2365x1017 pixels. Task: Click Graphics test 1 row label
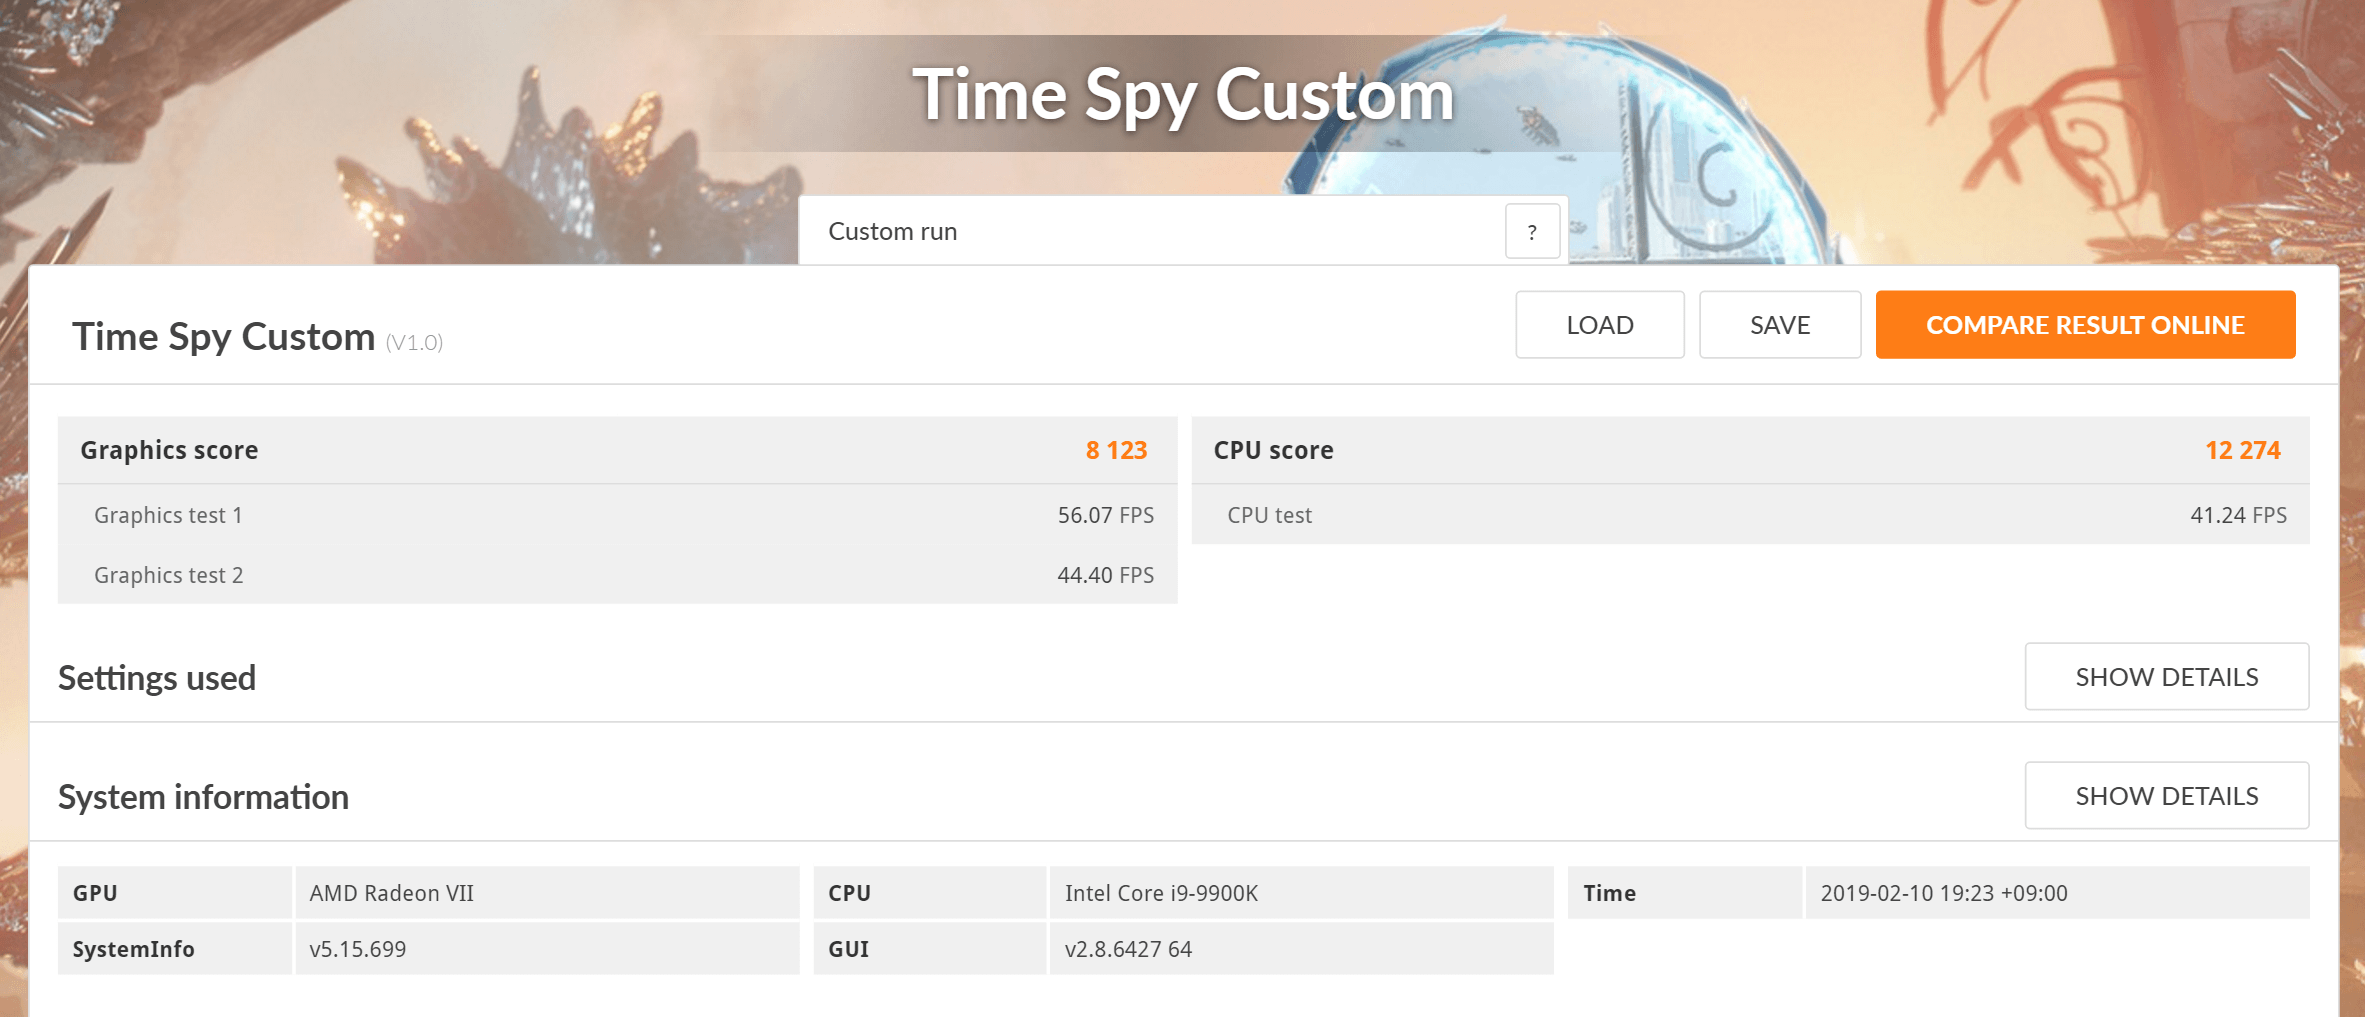tap(168, 515)
